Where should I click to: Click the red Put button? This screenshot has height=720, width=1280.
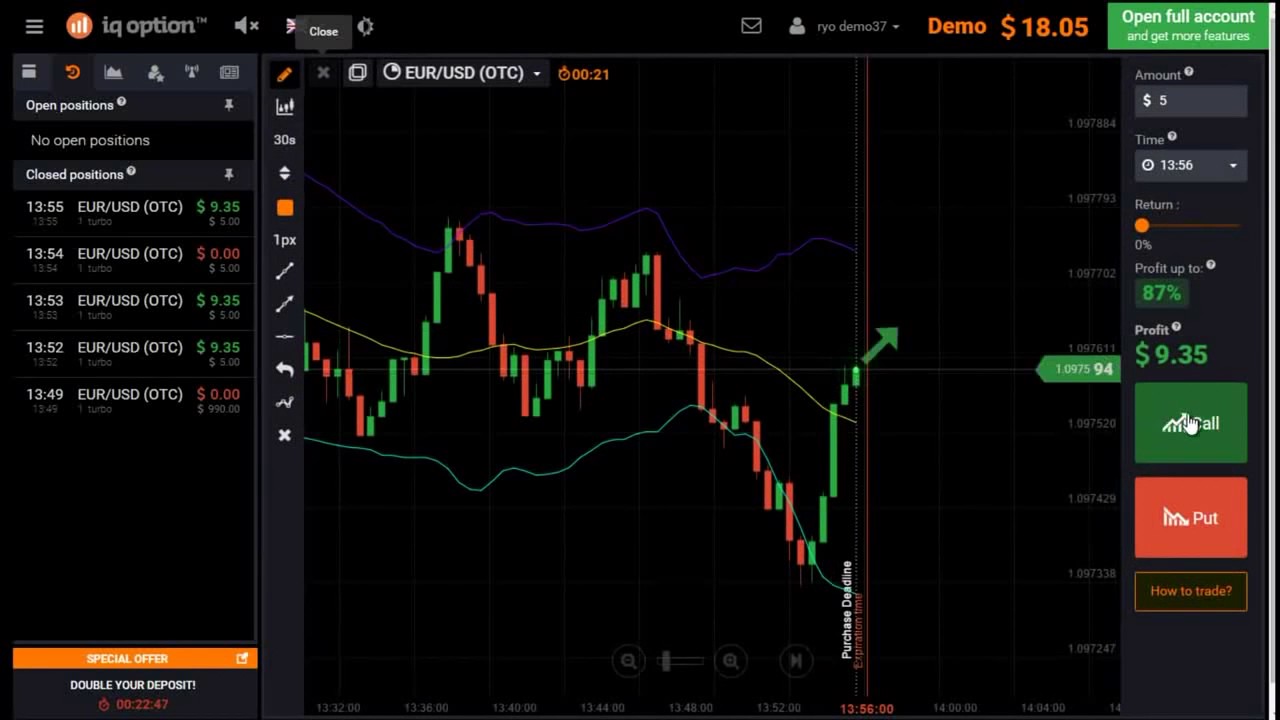tap(1191, 517)
